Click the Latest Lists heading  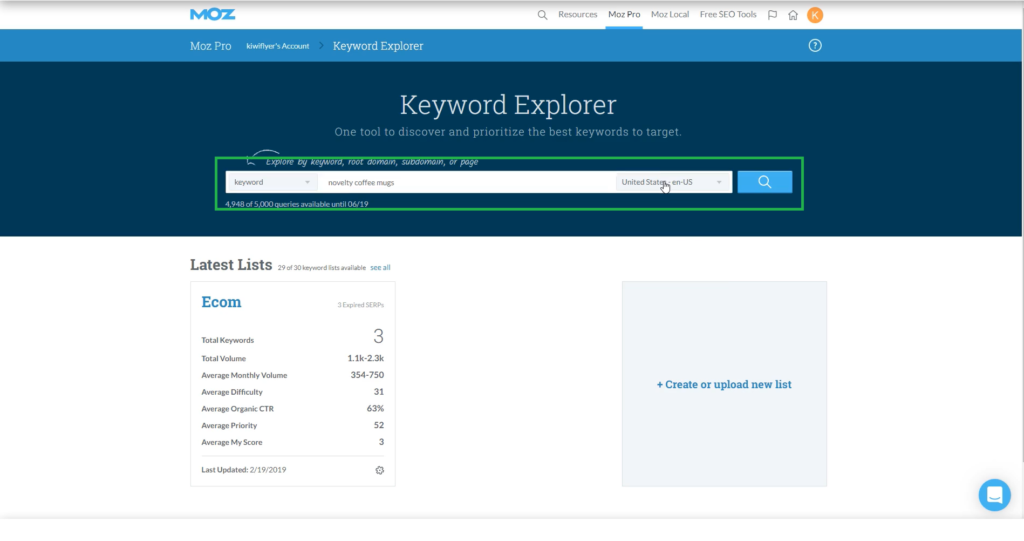[x=231, y=265]
